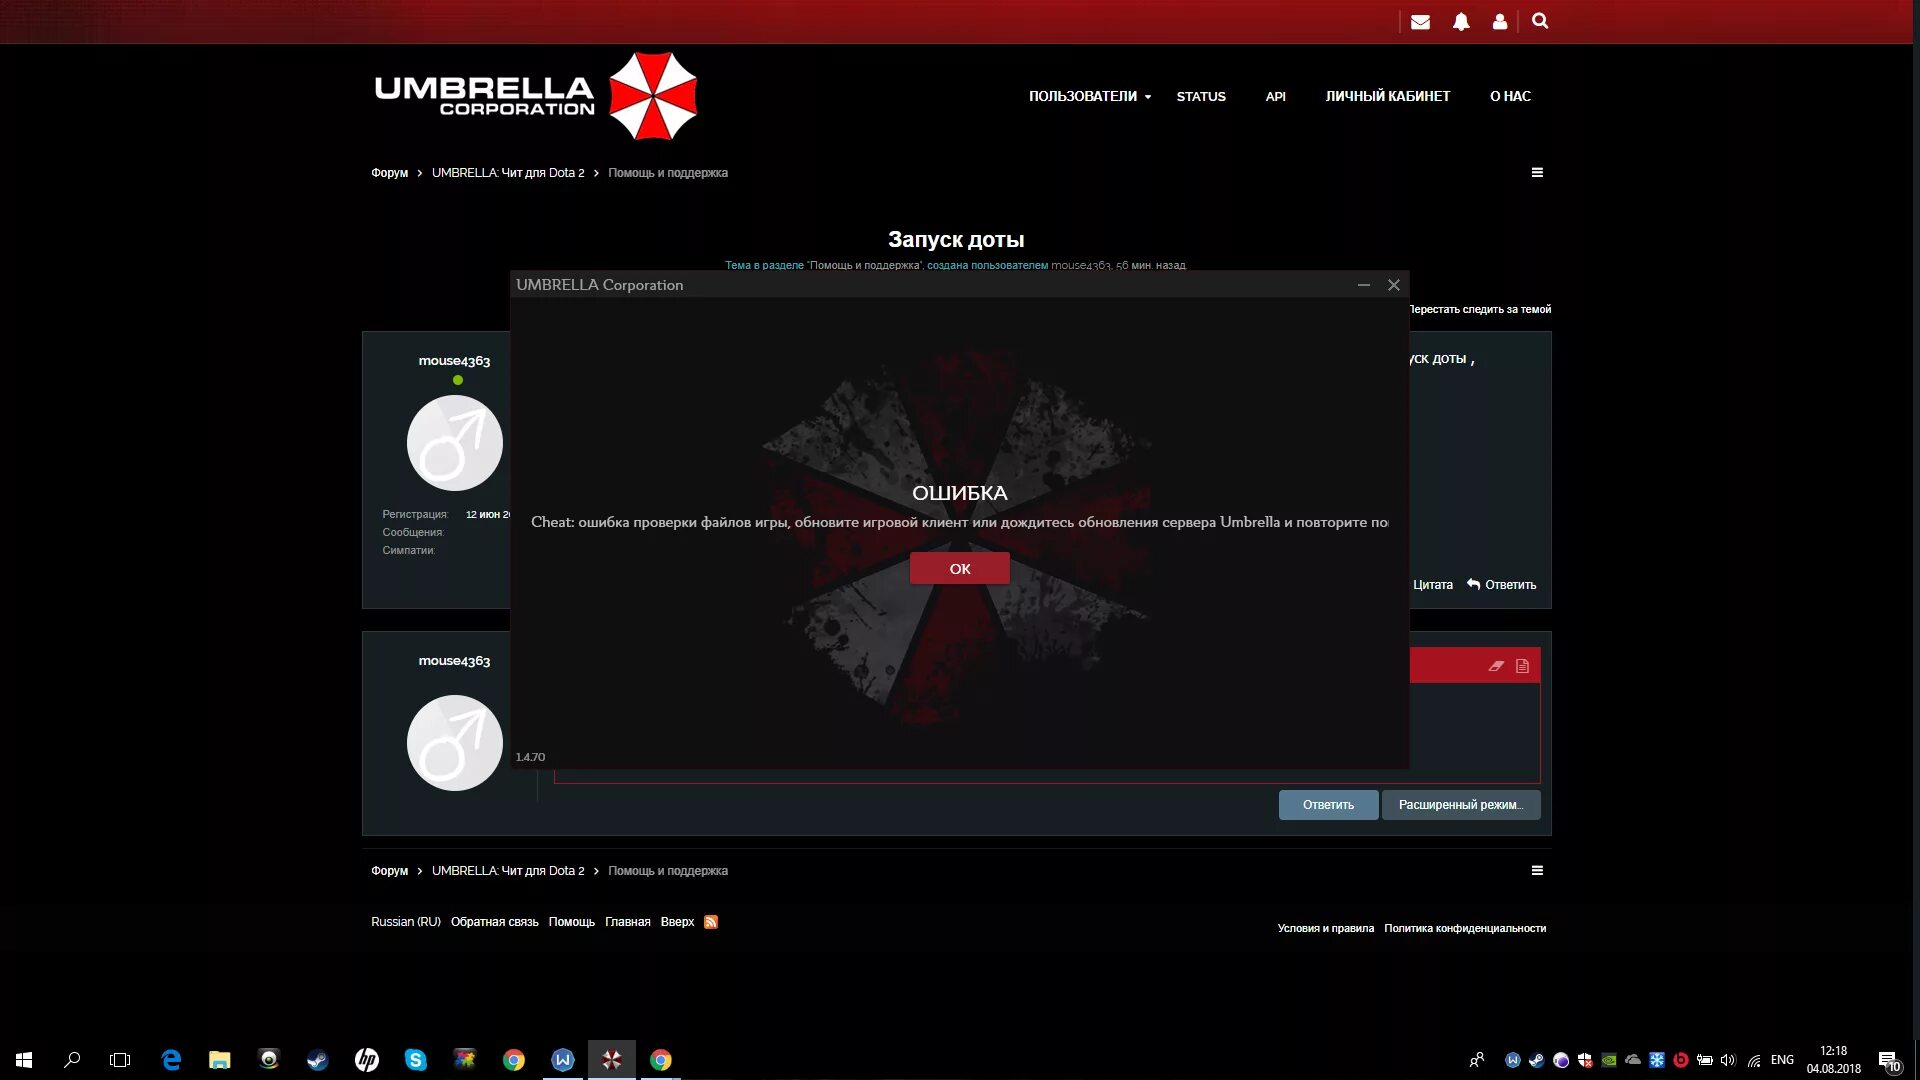Click mouse4363 username link in post
This screenshot has width=1920, height=1080.
[454, 360]
